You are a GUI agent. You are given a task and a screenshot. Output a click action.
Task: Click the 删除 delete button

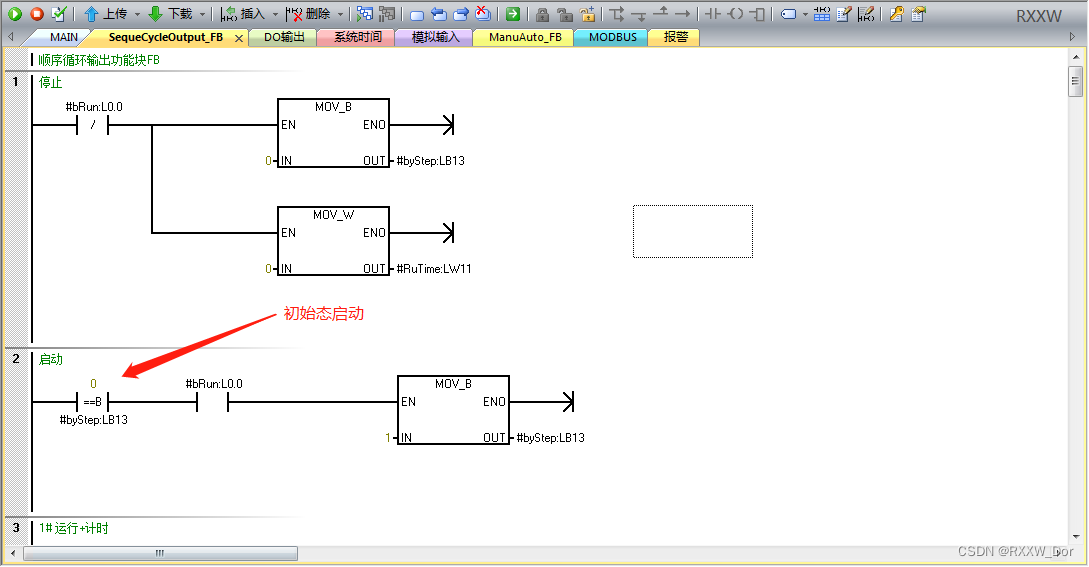coord(308,13)
